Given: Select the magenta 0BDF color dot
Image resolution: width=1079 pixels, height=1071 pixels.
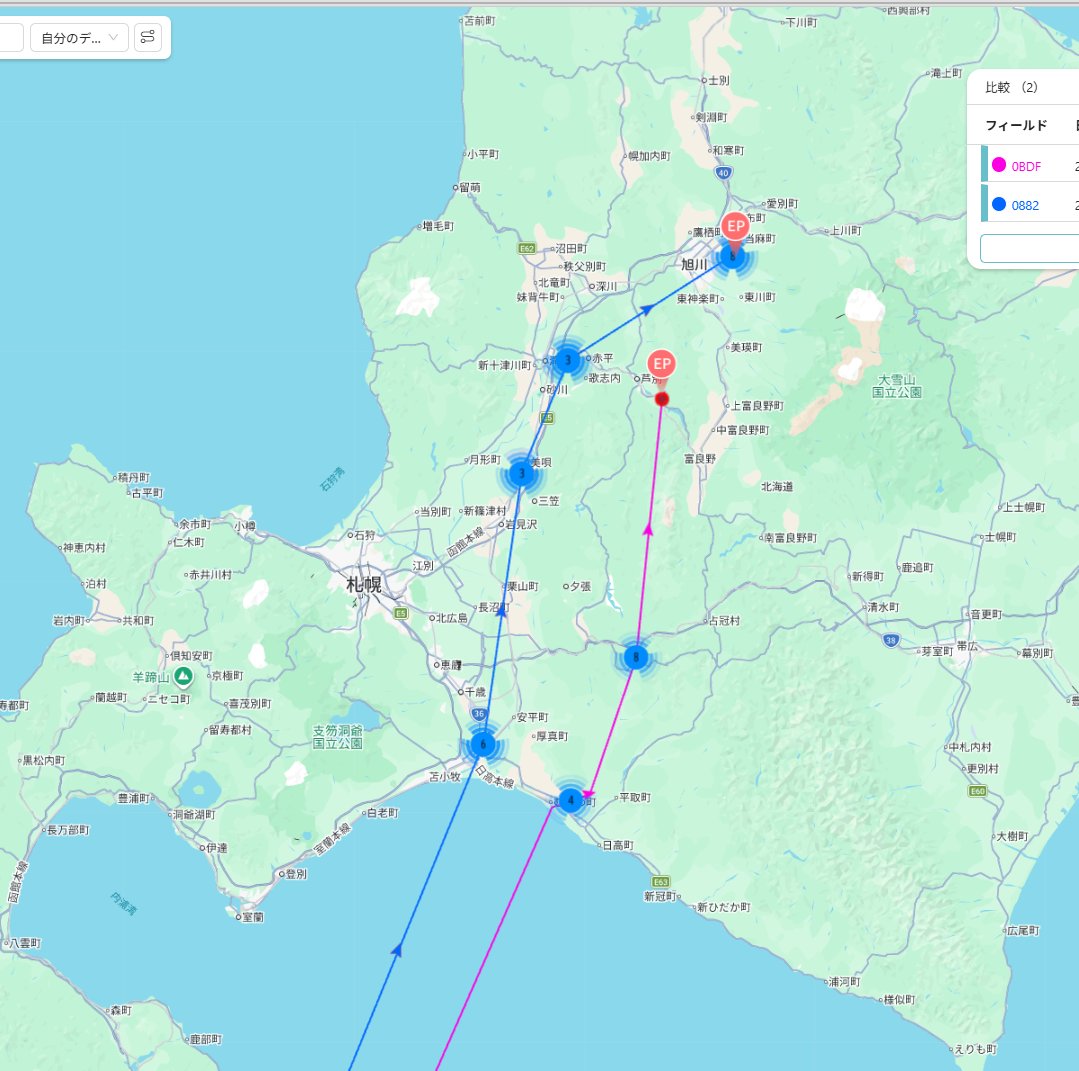Looking at the screenshot, I should click(999, 165).
